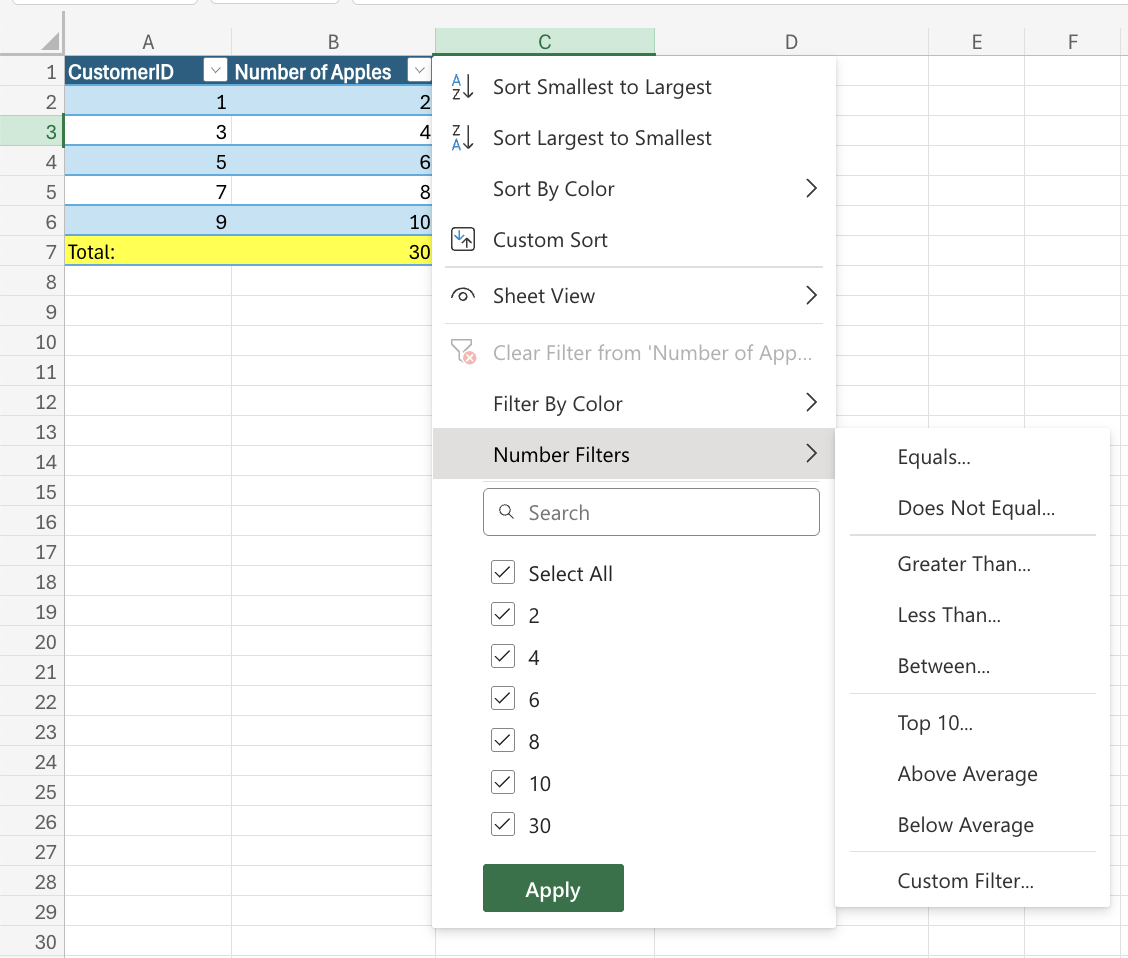This screenshot has width=1128, height=958.
Task: Select the Custom Sort icon
Action: pos(462,239)
